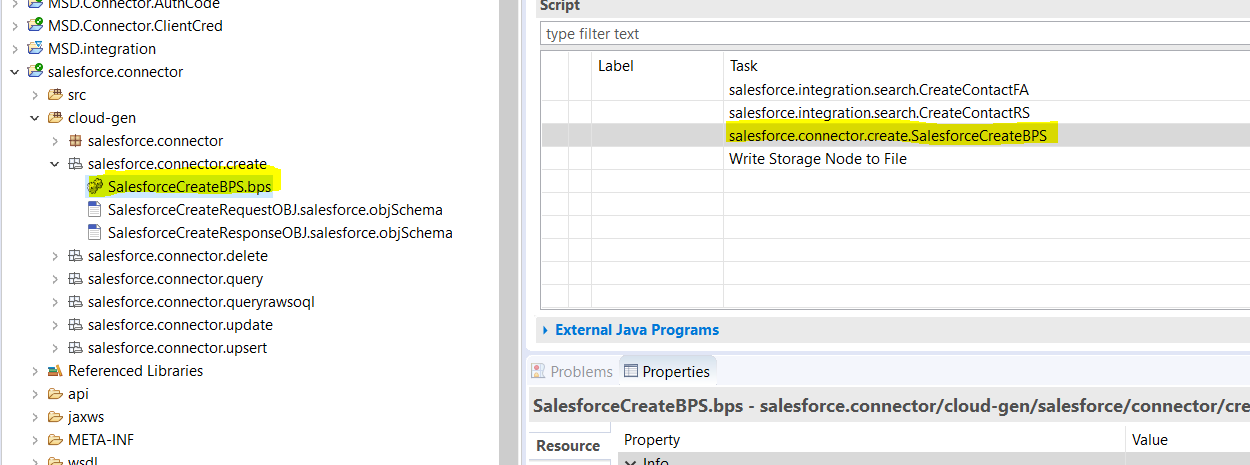This screenshot has width=1250, height=465.
Task: Click the SalesforceCreateRequestOBJ schema file icon
Action: point(96,209)
